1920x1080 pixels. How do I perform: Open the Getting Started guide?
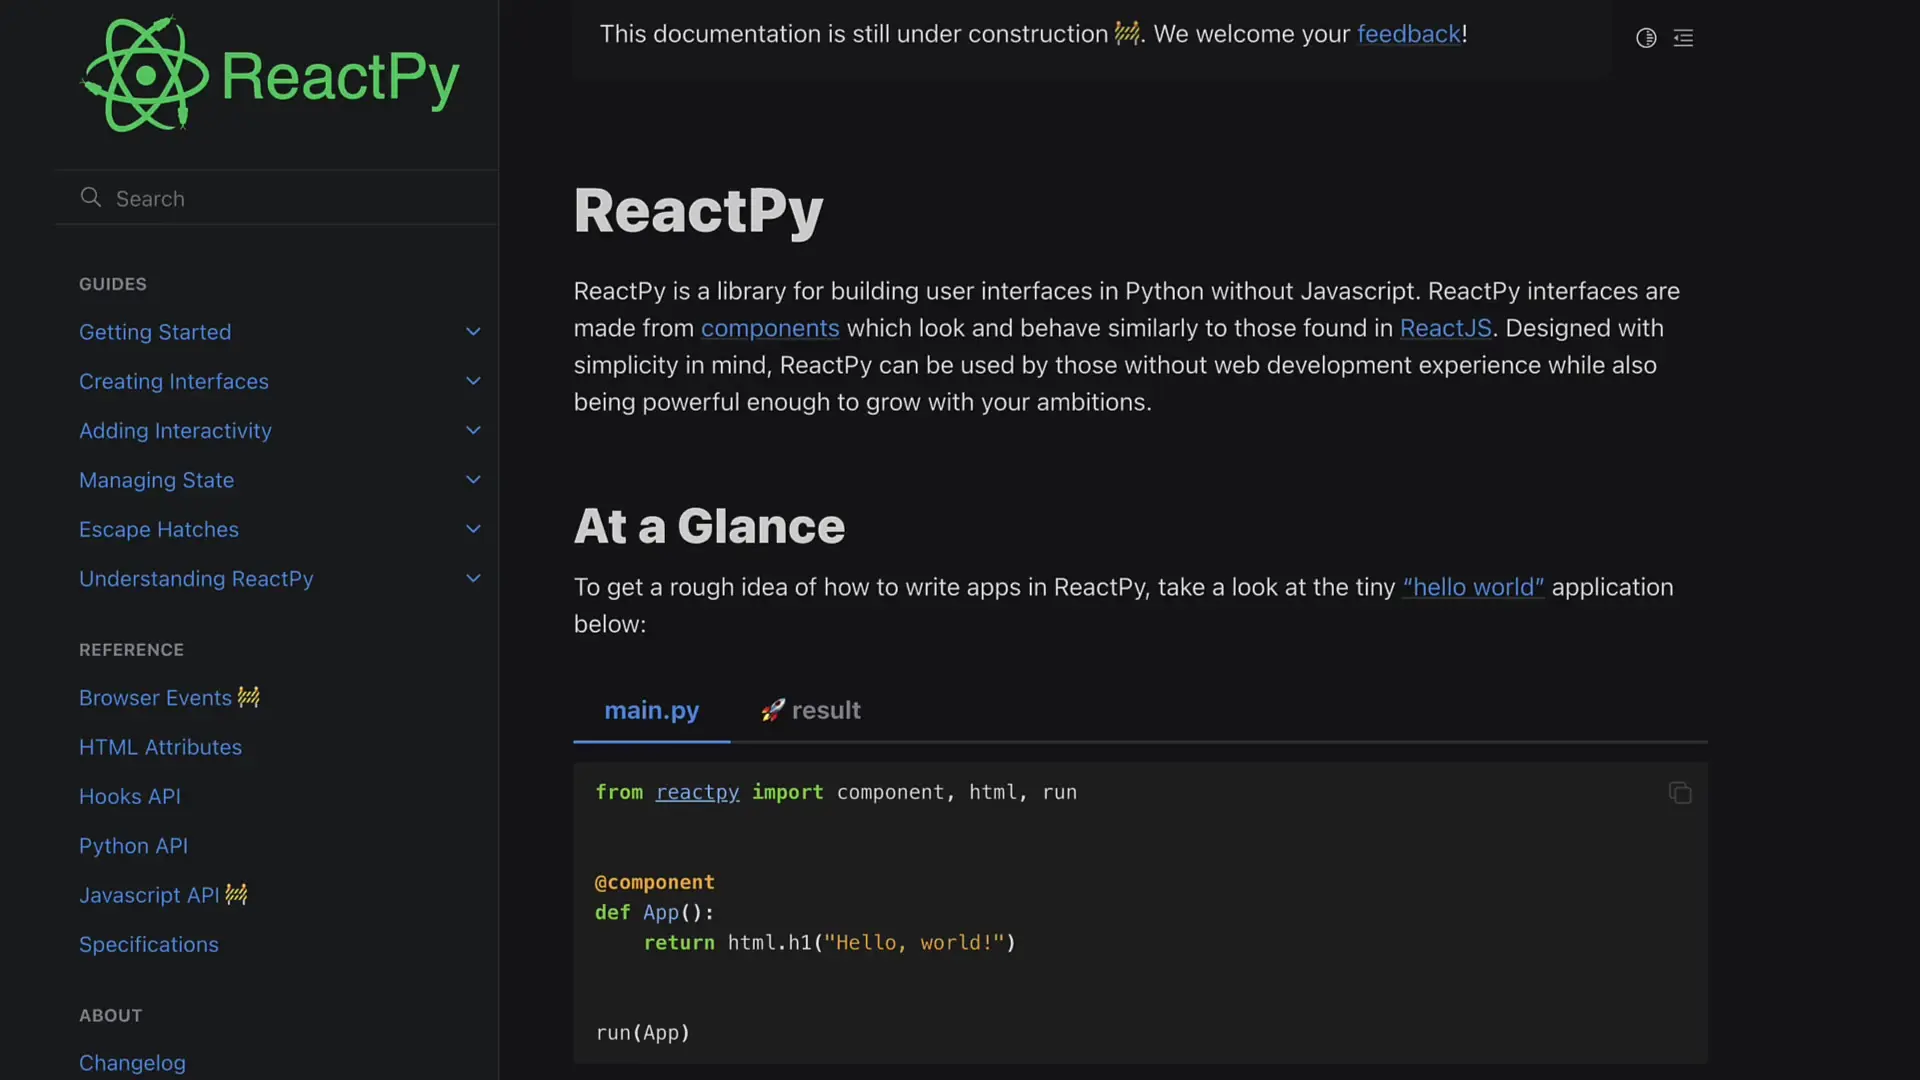pos(155,332)
